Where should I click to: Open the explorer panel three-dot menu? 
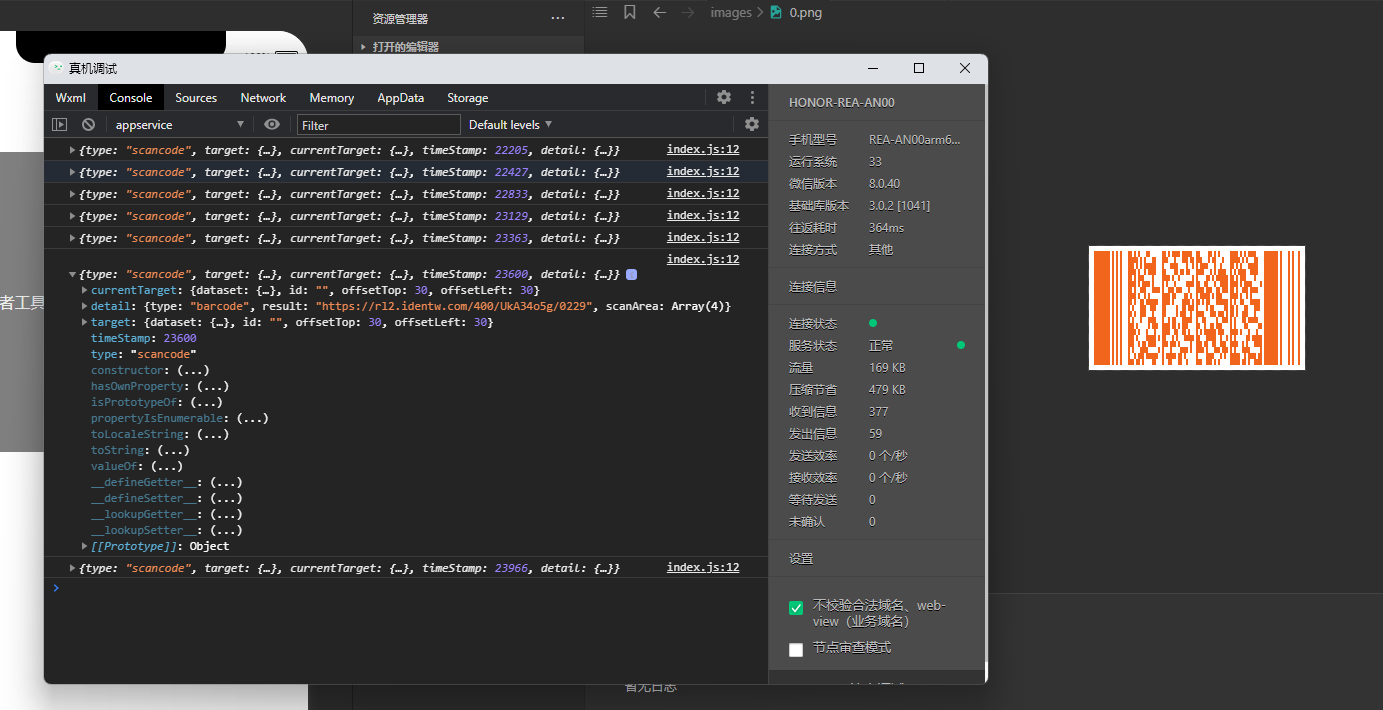tap(558, 18)
